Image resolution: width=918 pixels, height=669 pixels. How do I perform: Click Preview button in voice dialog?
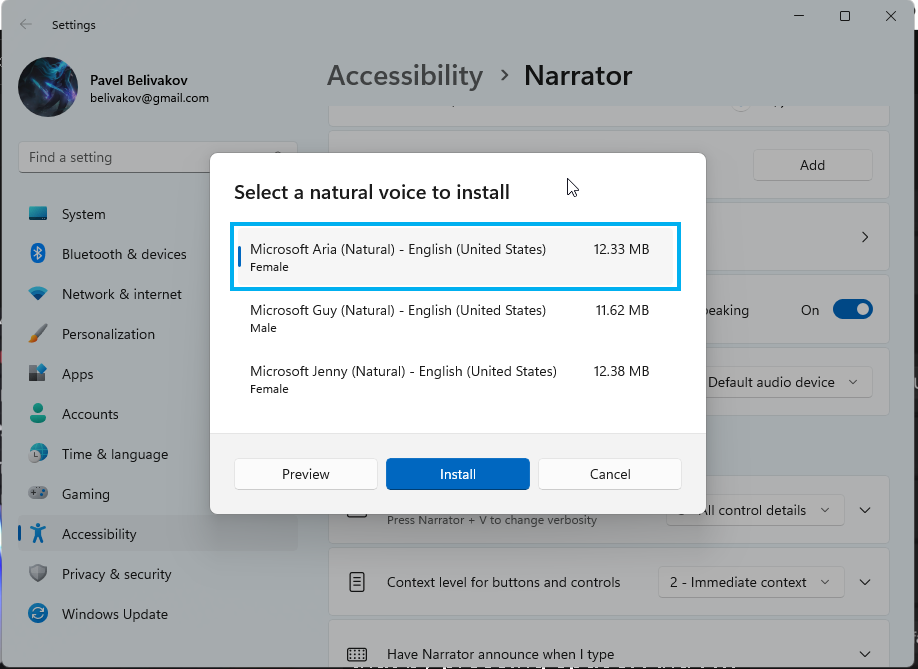pos(306,474)
